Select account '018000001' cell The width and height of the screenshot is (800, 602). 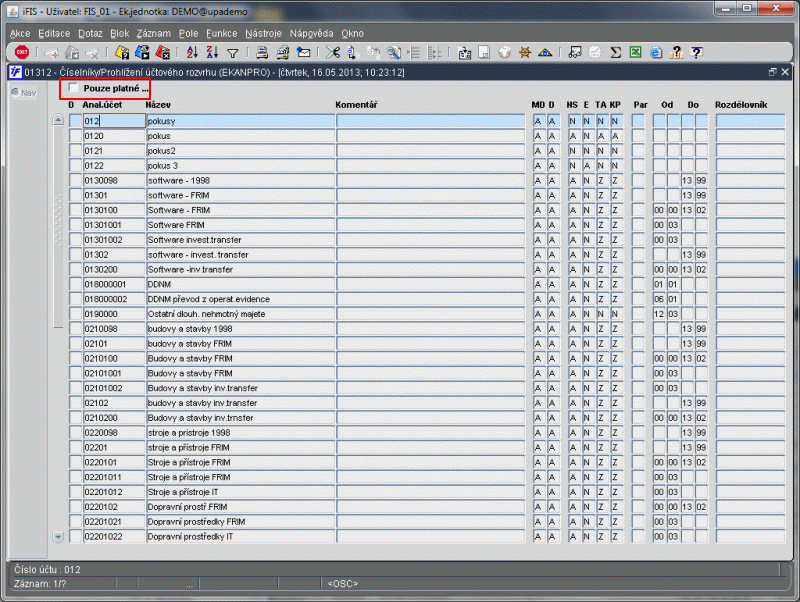pos(114,284)
